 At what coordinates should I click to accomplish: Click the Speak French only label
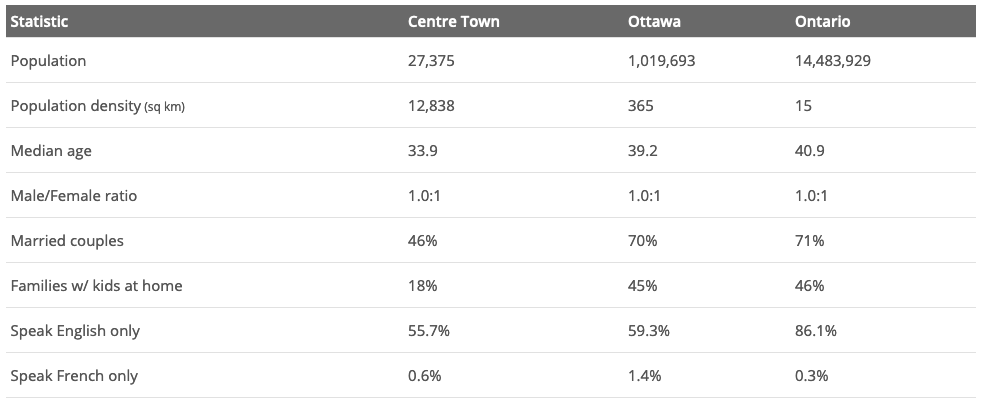coord(74,376)
